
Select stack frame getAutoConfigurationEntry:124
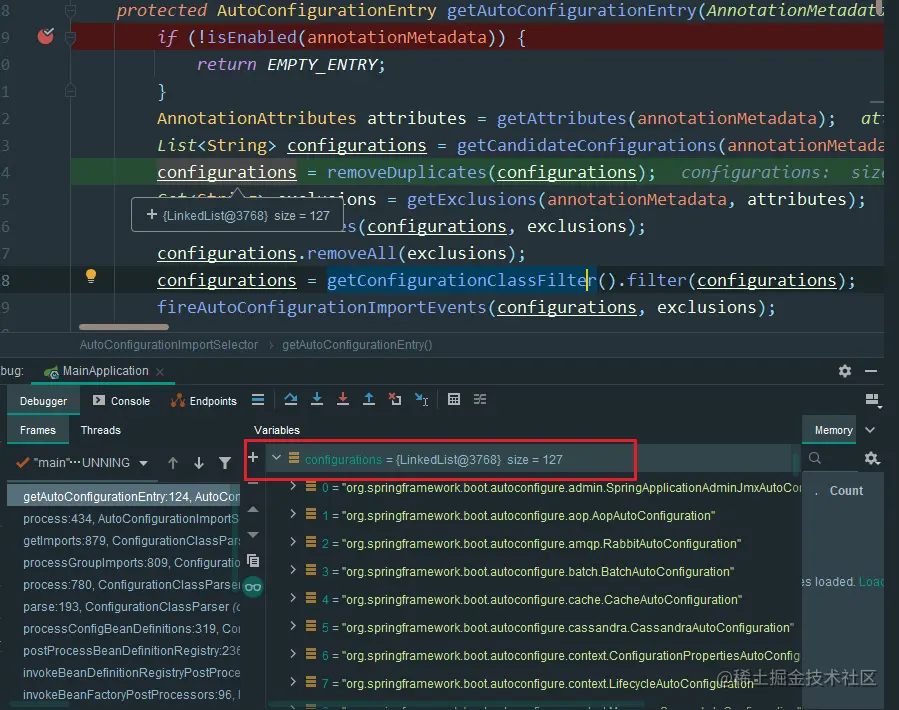124,497
